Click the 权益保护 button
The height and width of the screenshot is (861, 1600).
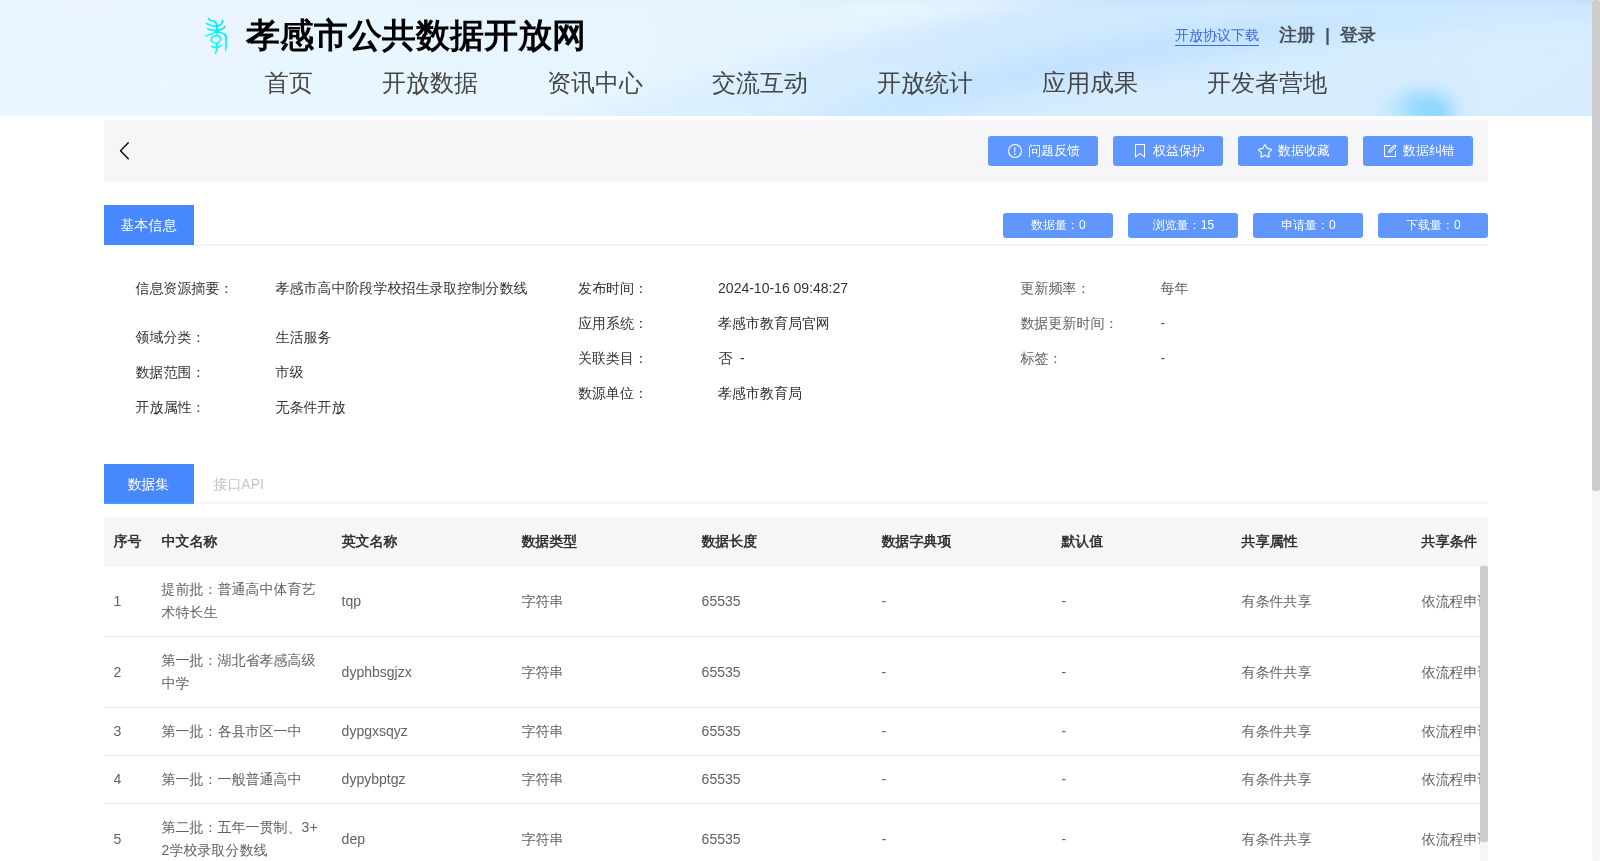coord(1168,151)
